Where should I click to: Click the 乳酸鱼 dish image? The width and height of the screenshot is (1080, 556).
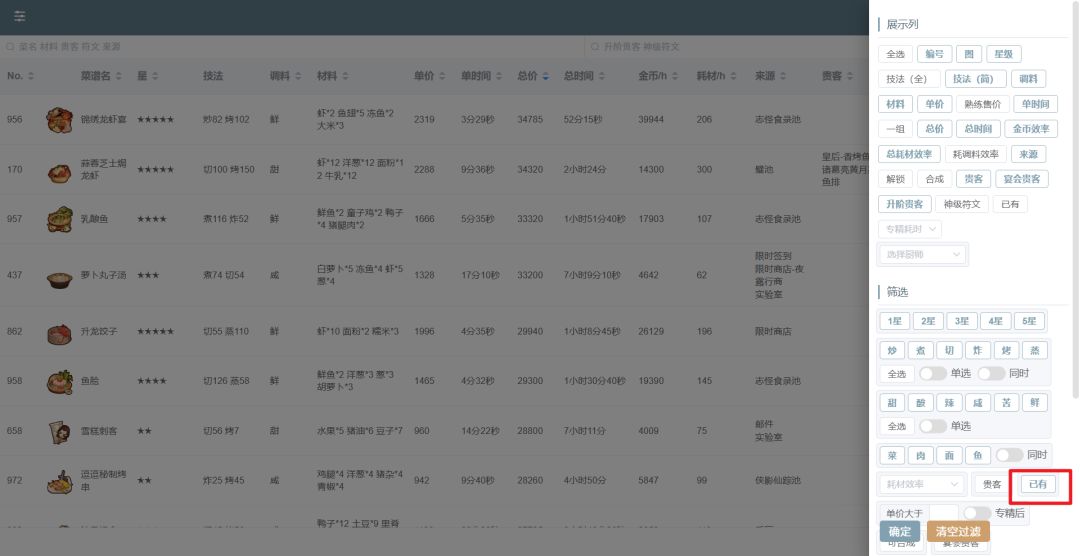pos(59,219)
